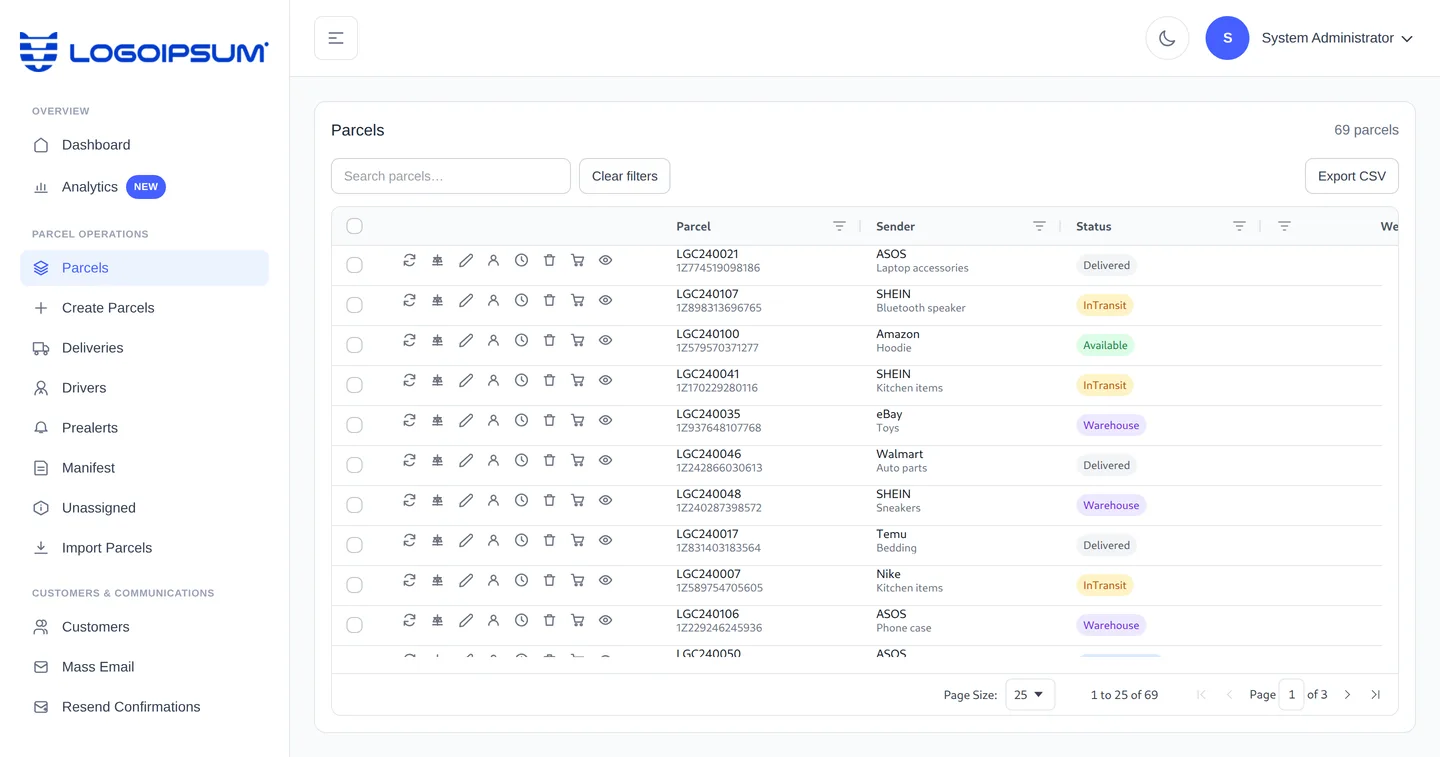This screenshot has width=1440, height=757.
Task: Click the weight scale icon for LGC240107
Action: [437, 300]
